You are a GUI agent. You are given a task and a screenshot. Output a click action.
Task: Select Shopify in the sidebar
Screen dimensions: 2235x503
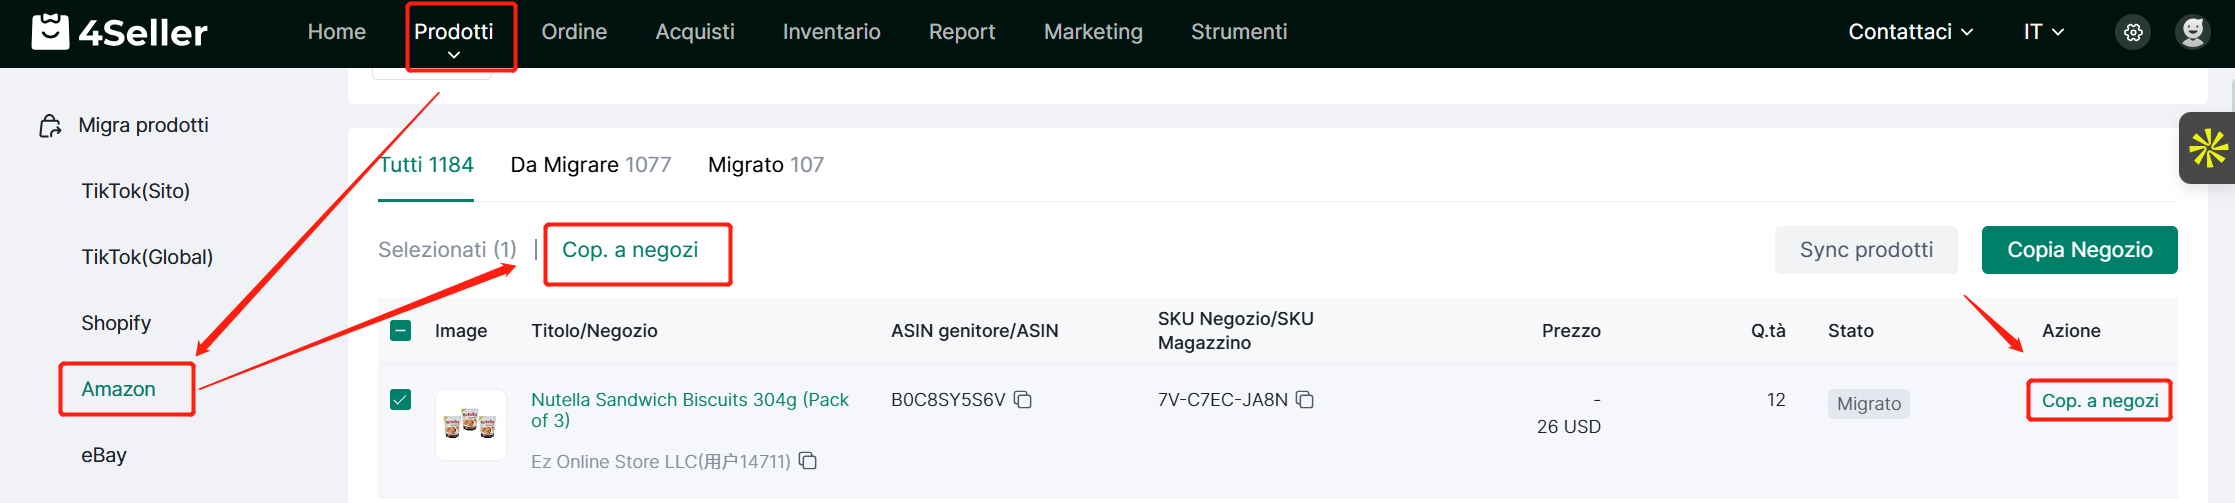[116, 323]
